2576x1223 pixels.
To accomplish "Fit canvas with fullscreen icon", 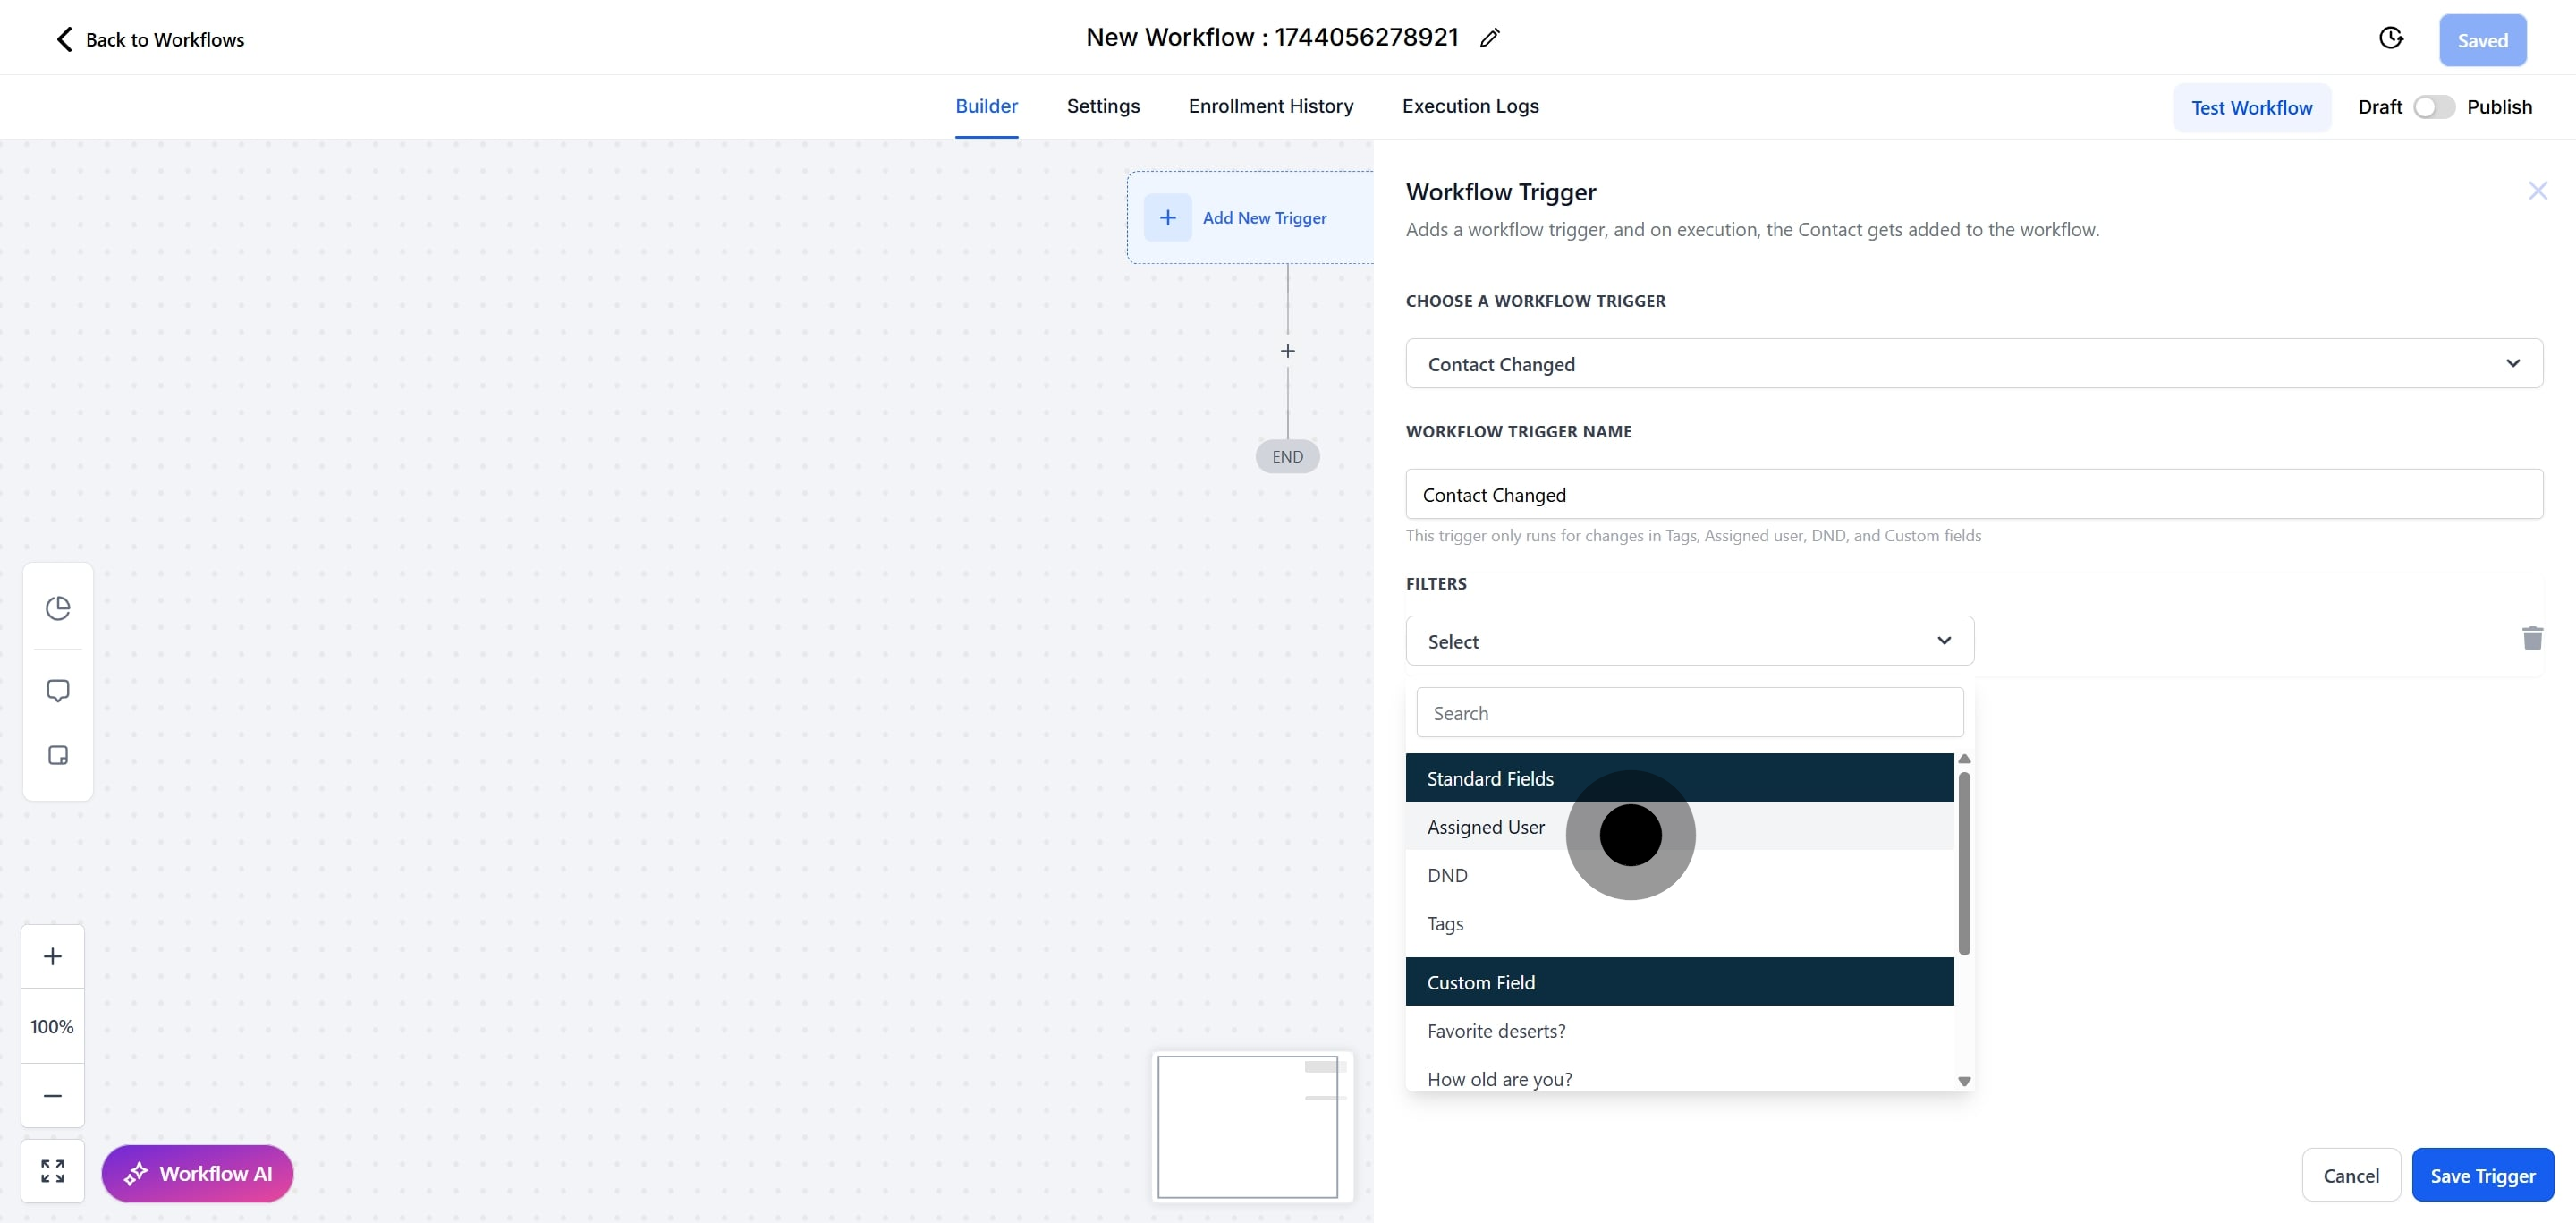I will tap(53, 1171).
